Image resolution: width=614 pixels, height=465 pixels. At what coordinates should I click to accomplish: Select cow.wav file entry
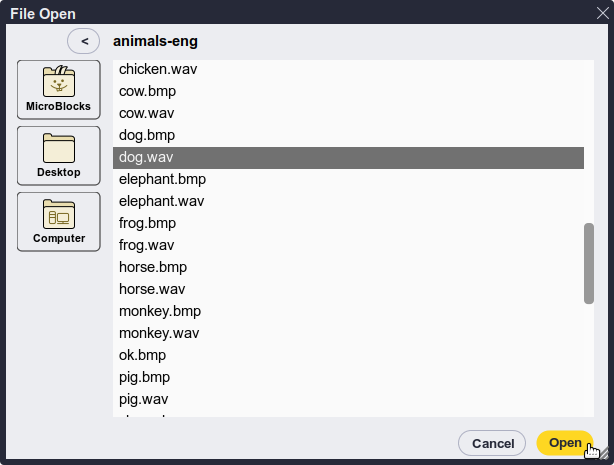pos(349,113)
